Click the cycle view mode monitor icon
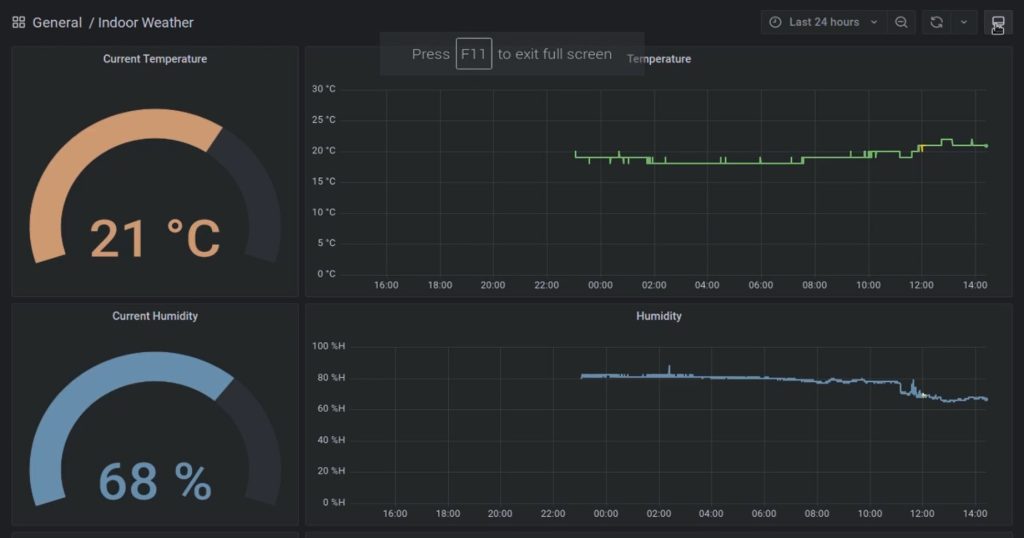This screenshot has height=538, width=1024. 997,23
